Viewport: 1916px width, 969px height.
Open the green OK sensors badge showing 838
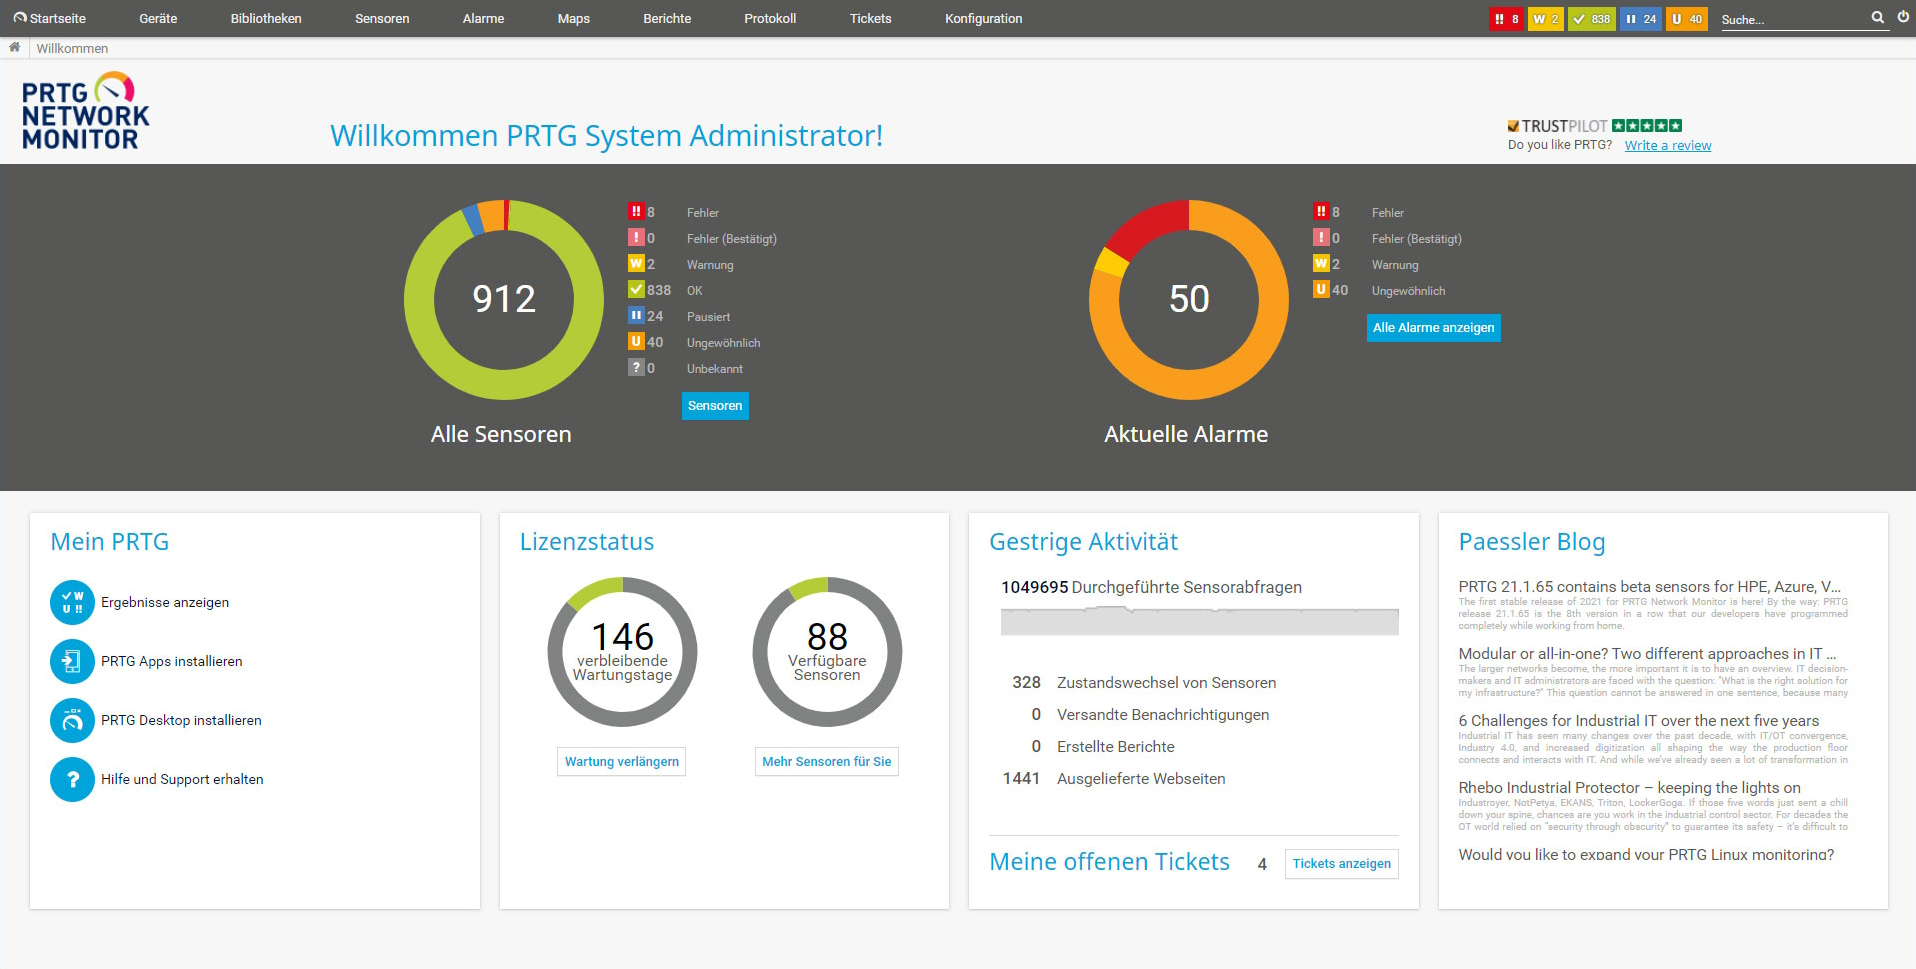point(1591,19)
